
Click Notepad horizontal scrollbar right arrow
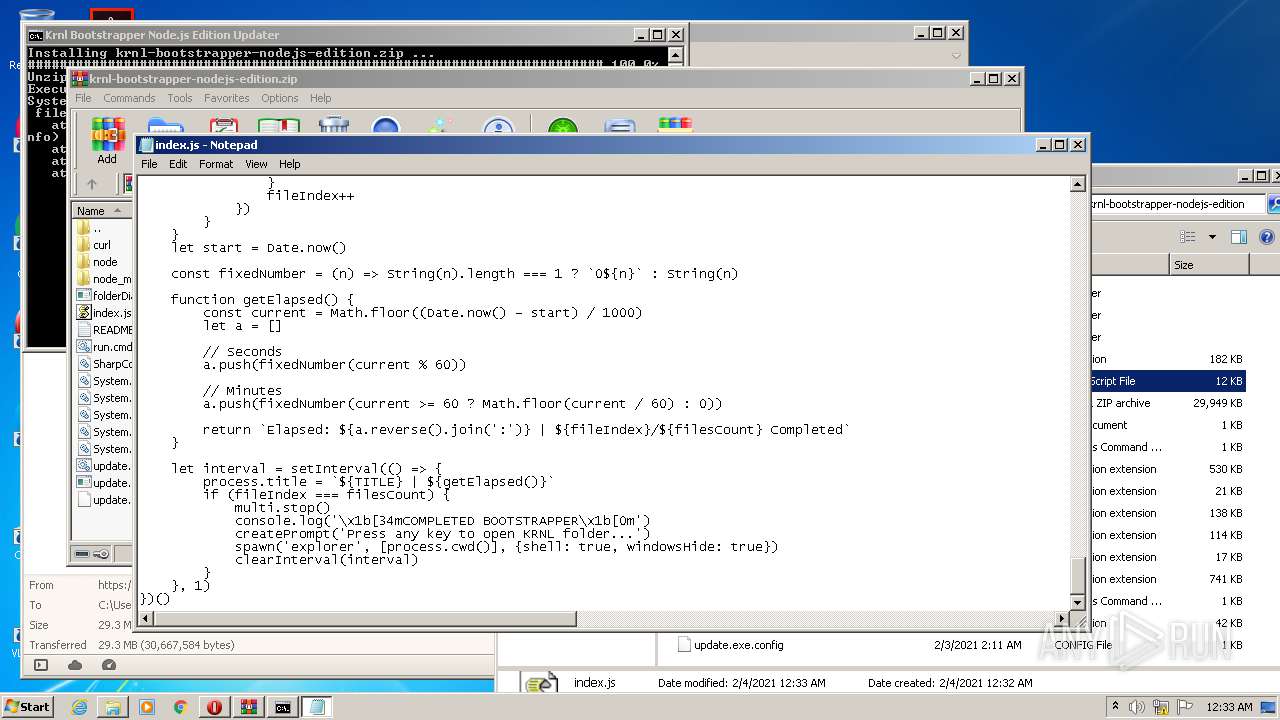pos(1061,619)
